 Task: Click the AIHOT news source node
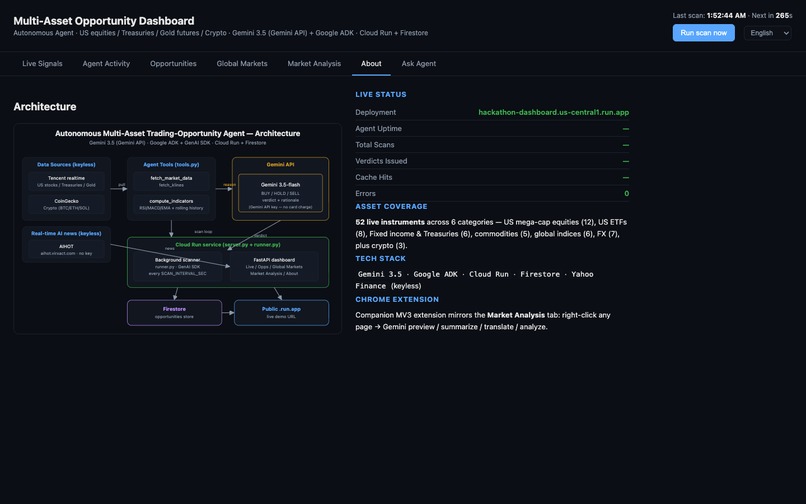(66, 249)
